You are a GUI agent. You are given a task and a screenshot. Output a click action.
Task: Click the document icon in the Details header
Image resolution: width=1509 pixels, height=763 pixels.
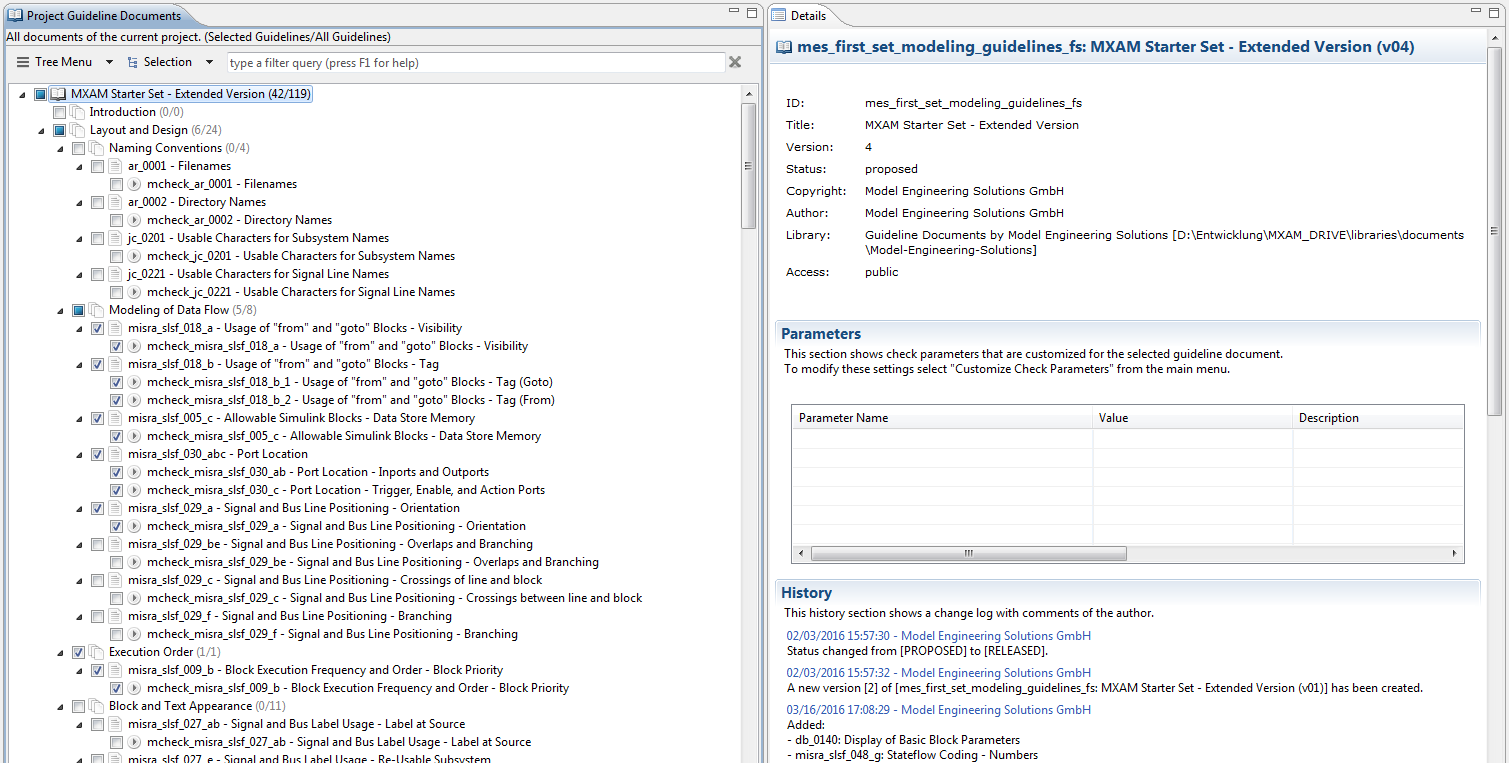tap(781, 46)
